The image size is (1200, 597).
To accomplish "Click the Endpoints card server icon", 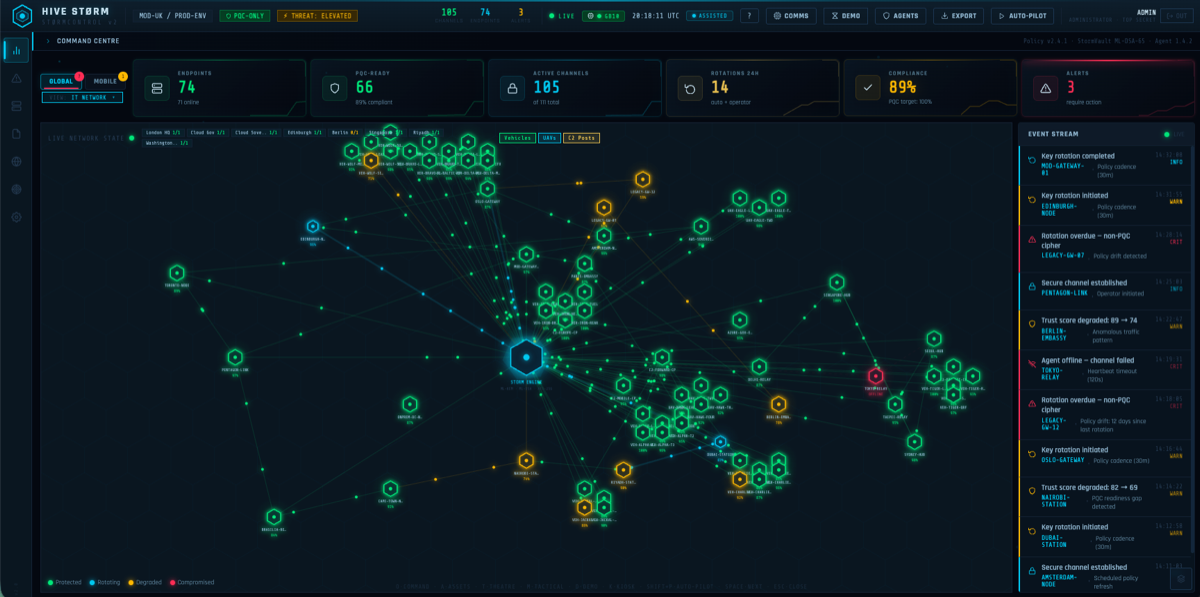I will tap(157, 89).
